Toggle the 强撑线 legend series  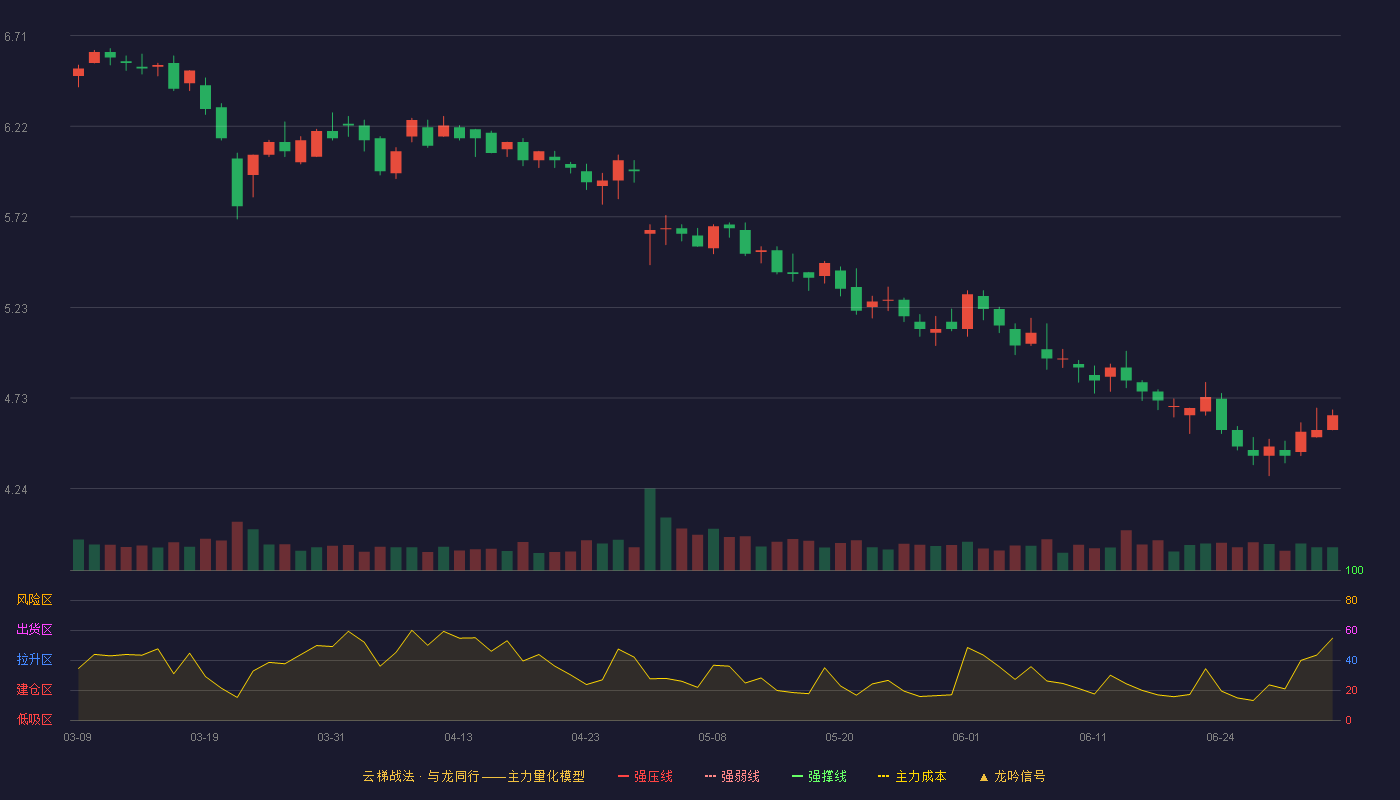(x=819, y=776)
